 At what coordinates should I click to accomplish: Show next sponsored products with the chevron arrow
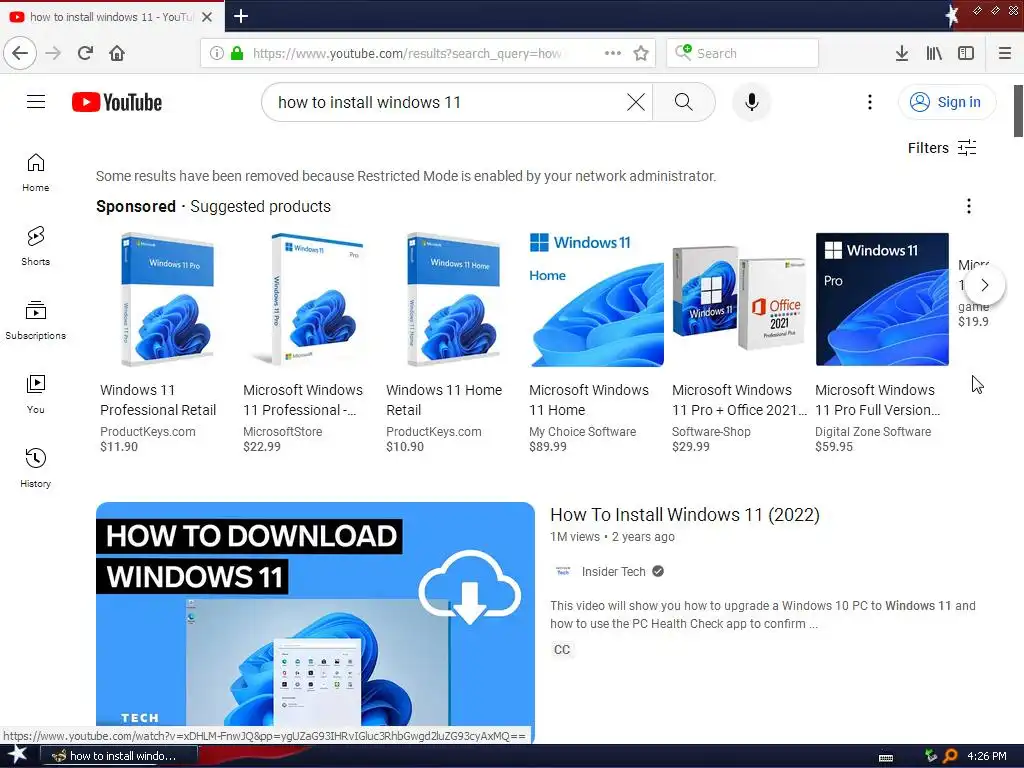(985, 285)
